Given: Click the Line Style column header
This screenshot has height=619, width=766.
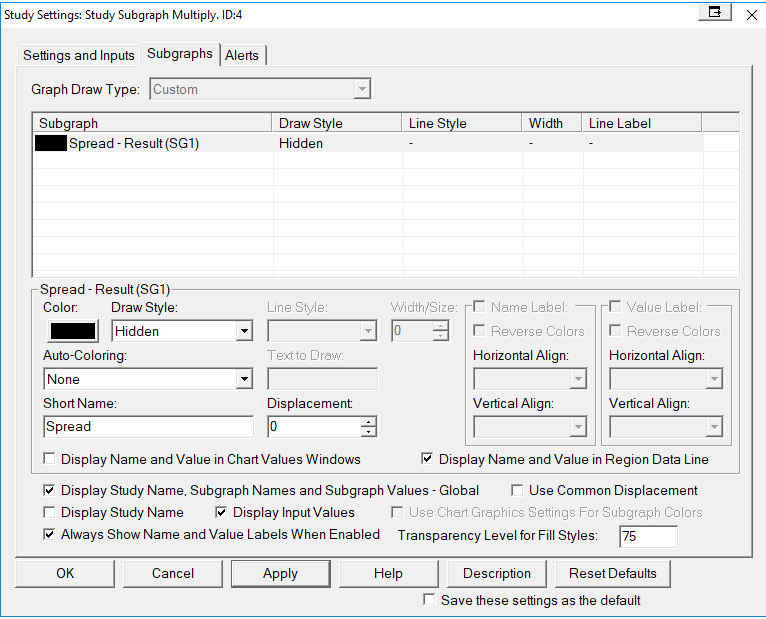Looking at the screenshot, I should (462, 123).
